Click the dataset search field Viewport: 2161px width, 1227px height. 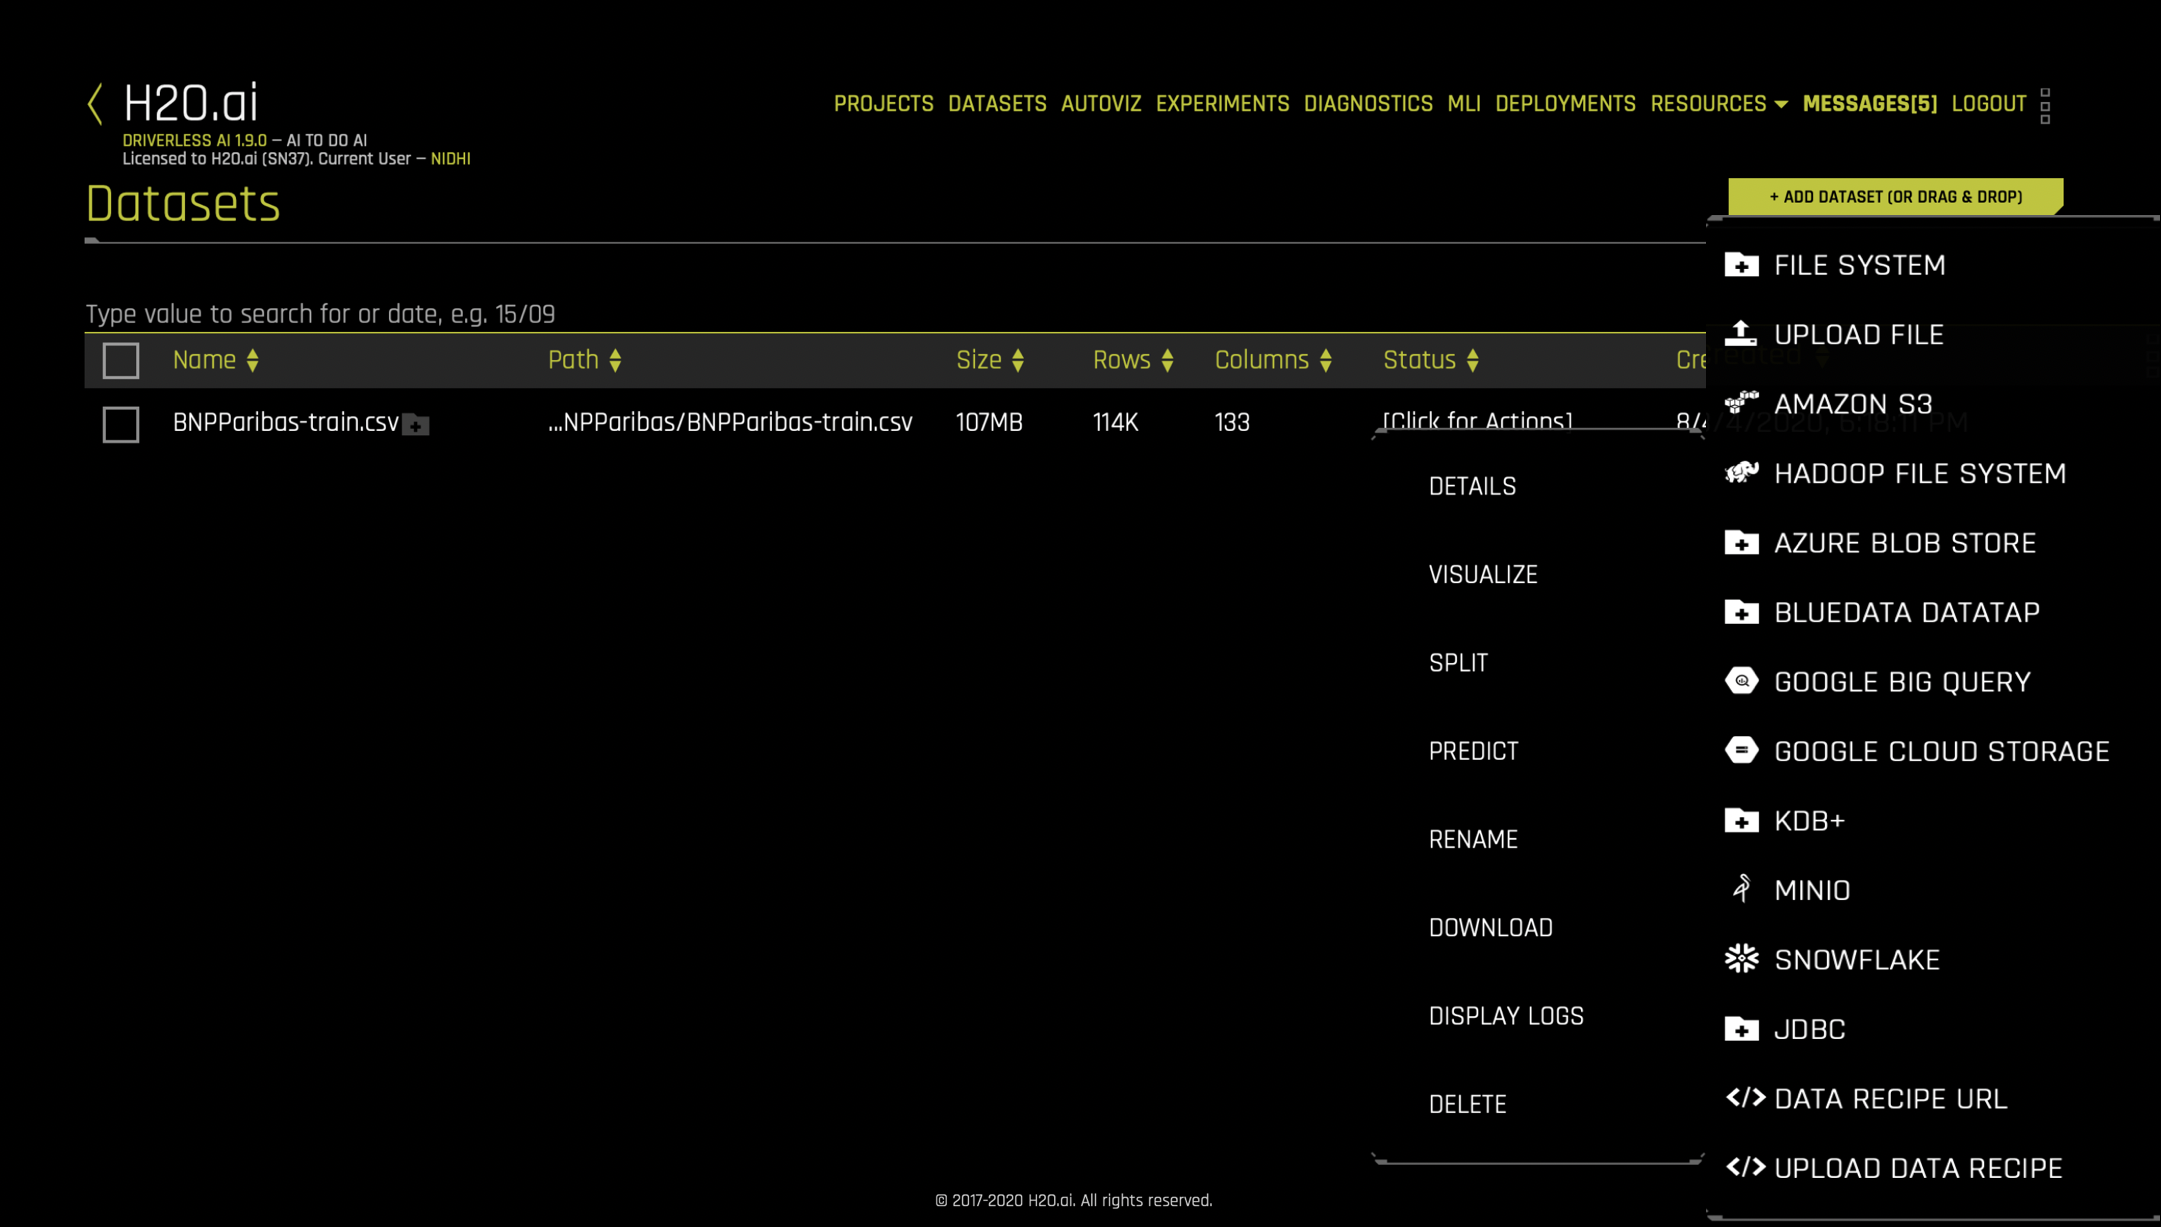400,313
